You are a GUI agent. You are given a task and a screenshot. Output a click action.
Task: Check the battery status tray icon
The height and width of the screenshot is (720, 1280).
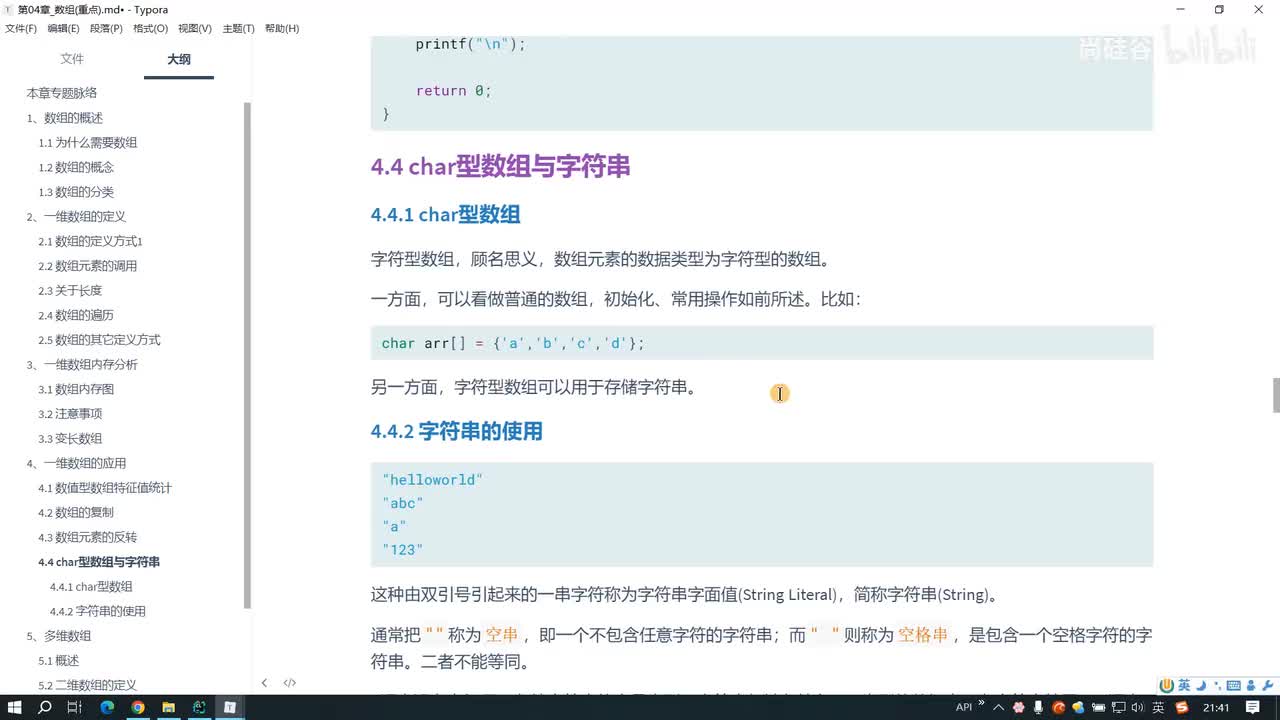[x=1099, y=707]
